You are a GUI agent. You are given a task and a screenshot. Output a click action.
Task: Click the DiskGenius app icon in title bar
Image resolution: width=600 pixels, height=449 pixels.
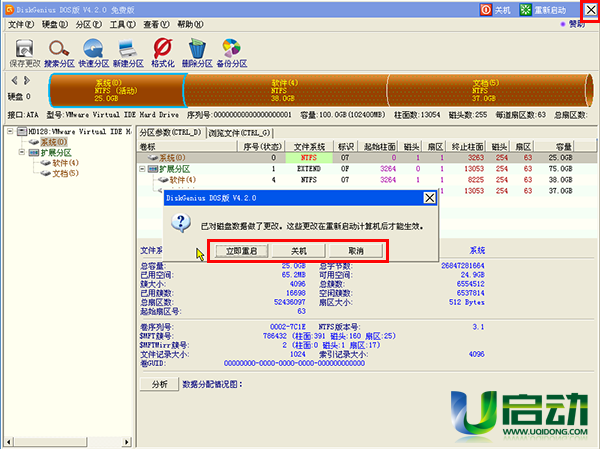click(x=10, y=10)
